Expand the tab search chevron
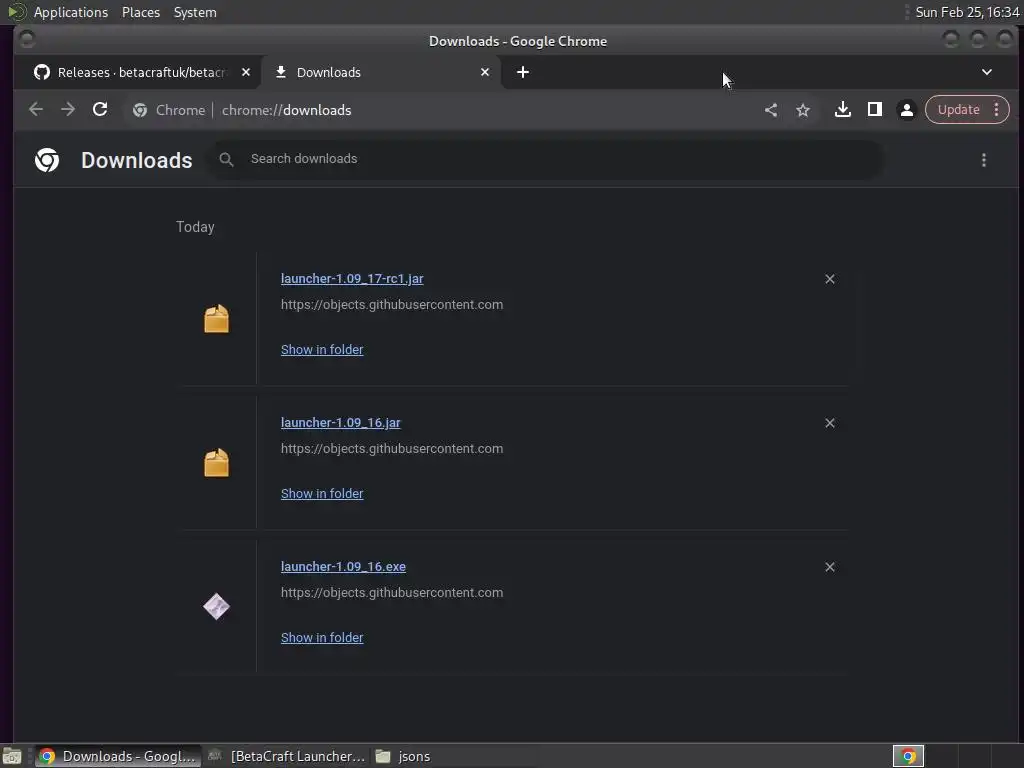Screen dimensions: 1024x768 [986, 72]
